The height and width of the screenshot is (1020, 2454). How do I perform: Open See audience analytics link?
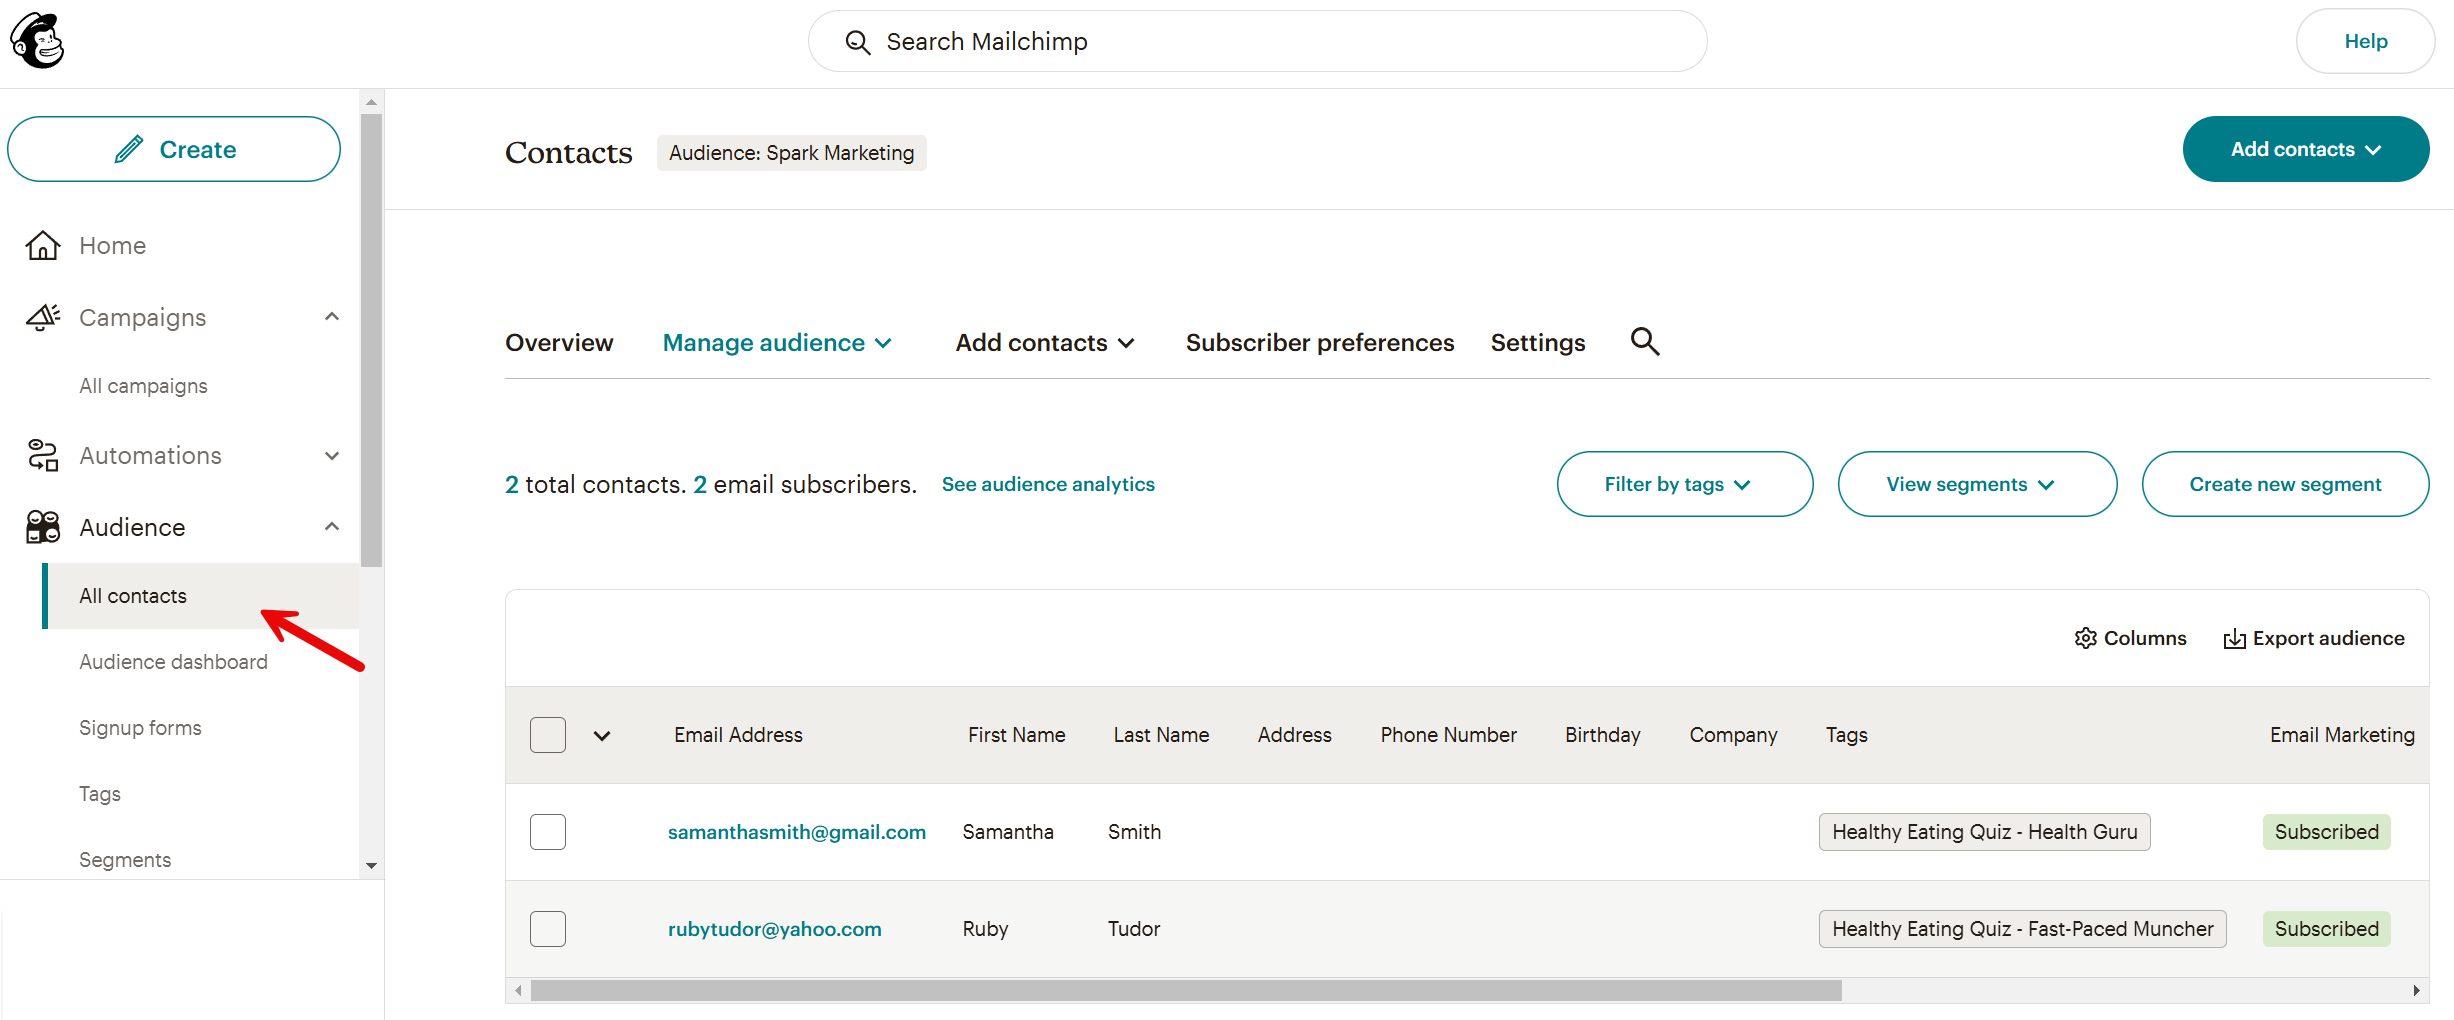tap(1047, 484)
